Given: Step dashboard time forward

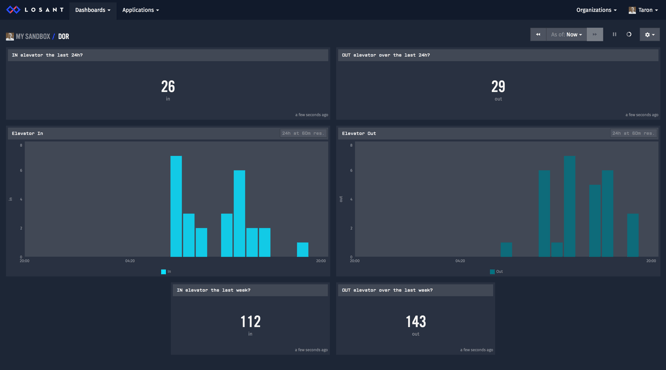Looking at the screenshot, I should tap(595, 34).
